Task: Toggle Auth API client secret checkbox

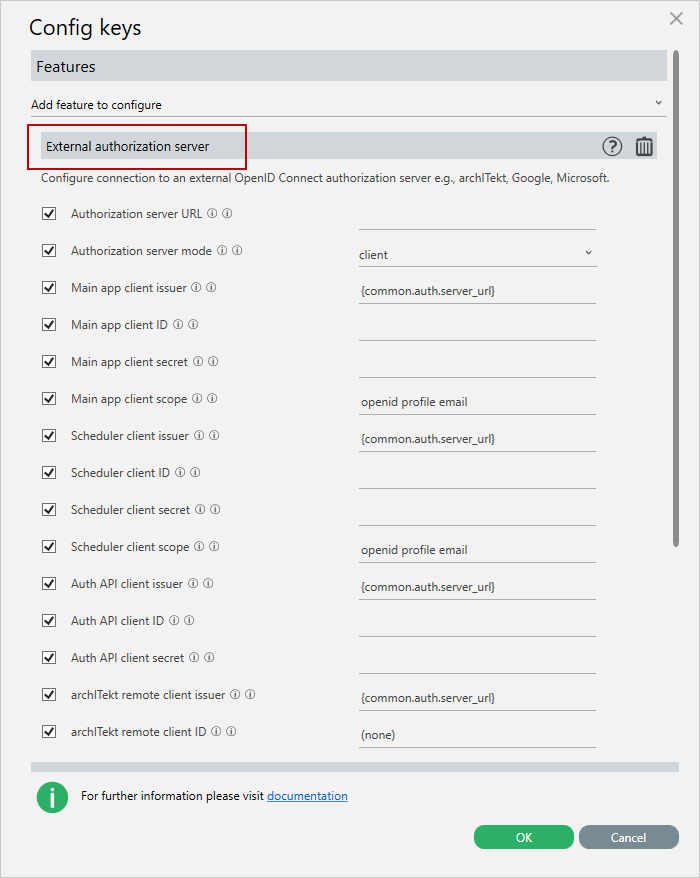Action: coord(49,657)
